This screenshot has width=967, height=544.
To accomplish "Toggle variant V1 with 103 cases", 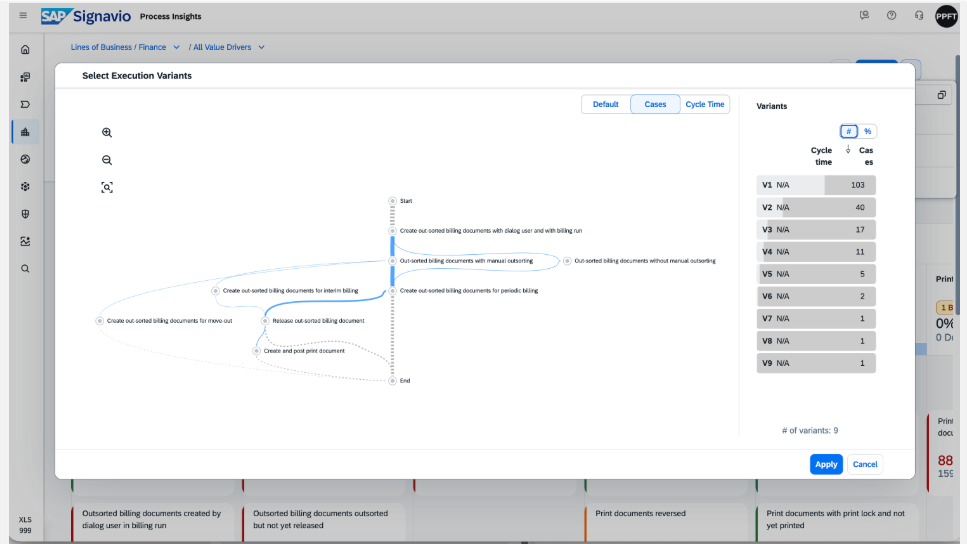I will pos(816,185).
